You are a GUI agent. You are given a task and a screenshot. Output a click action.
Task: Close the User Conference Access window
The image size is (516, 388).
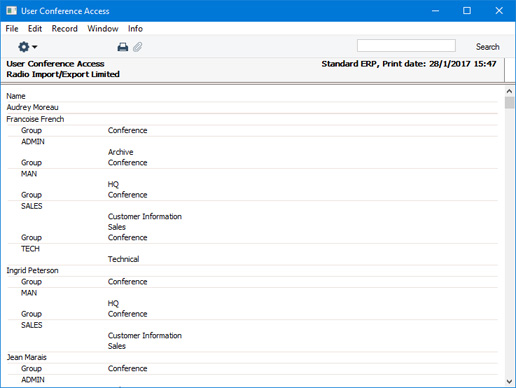(x=499, y=11)
